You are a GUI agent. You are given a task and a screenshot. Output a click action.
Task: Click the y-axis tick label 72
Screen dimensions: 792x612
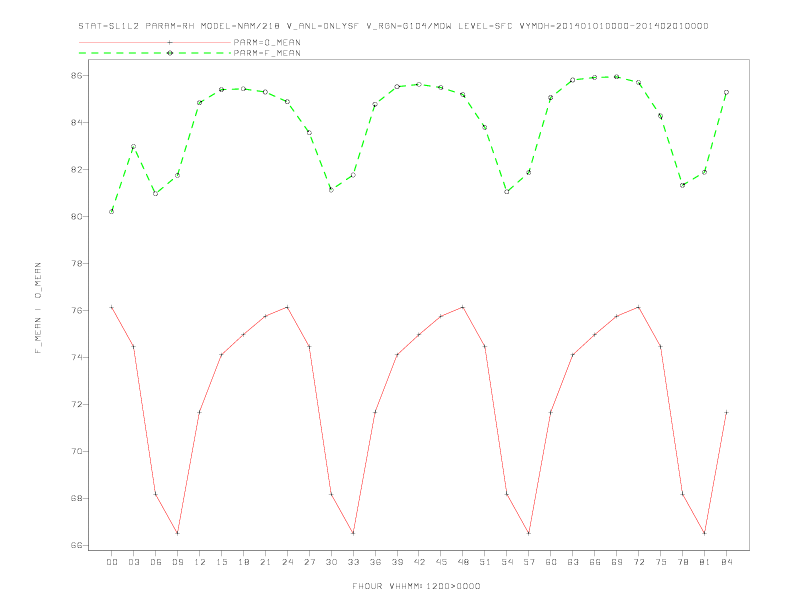point(77,404)
